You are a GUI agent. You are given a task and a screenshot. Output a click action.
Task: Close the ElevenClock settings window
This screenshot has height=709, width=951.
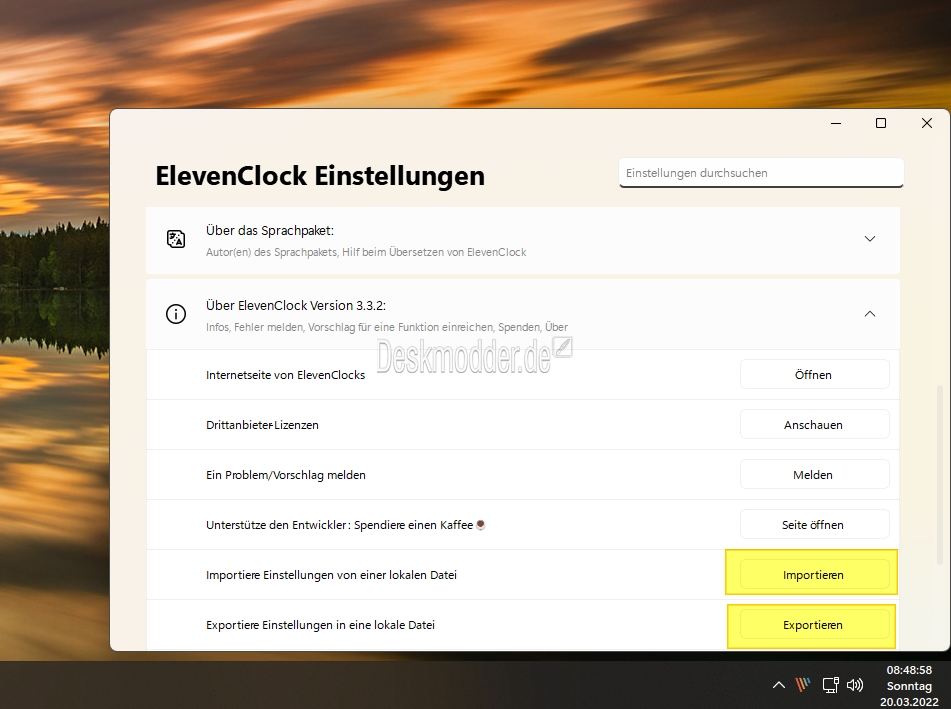click(927, 123)
